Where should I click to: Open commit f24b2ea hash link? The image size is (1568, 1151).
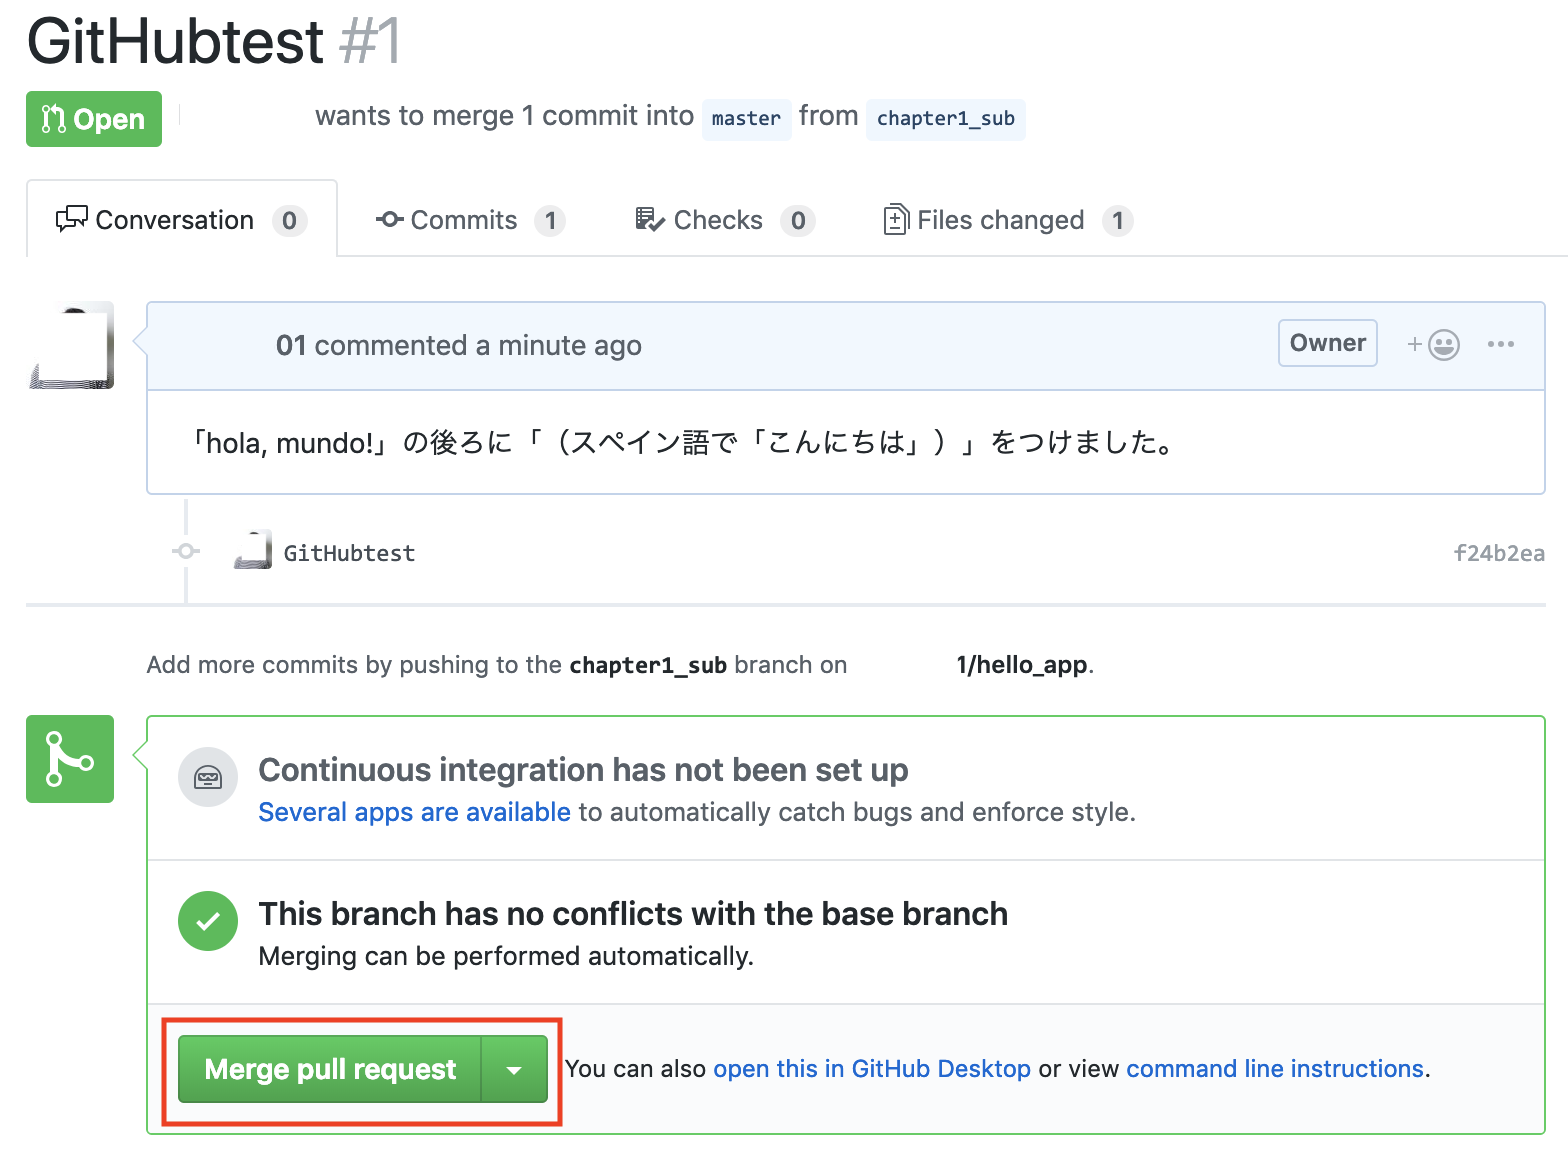[x=1498, y=553]
